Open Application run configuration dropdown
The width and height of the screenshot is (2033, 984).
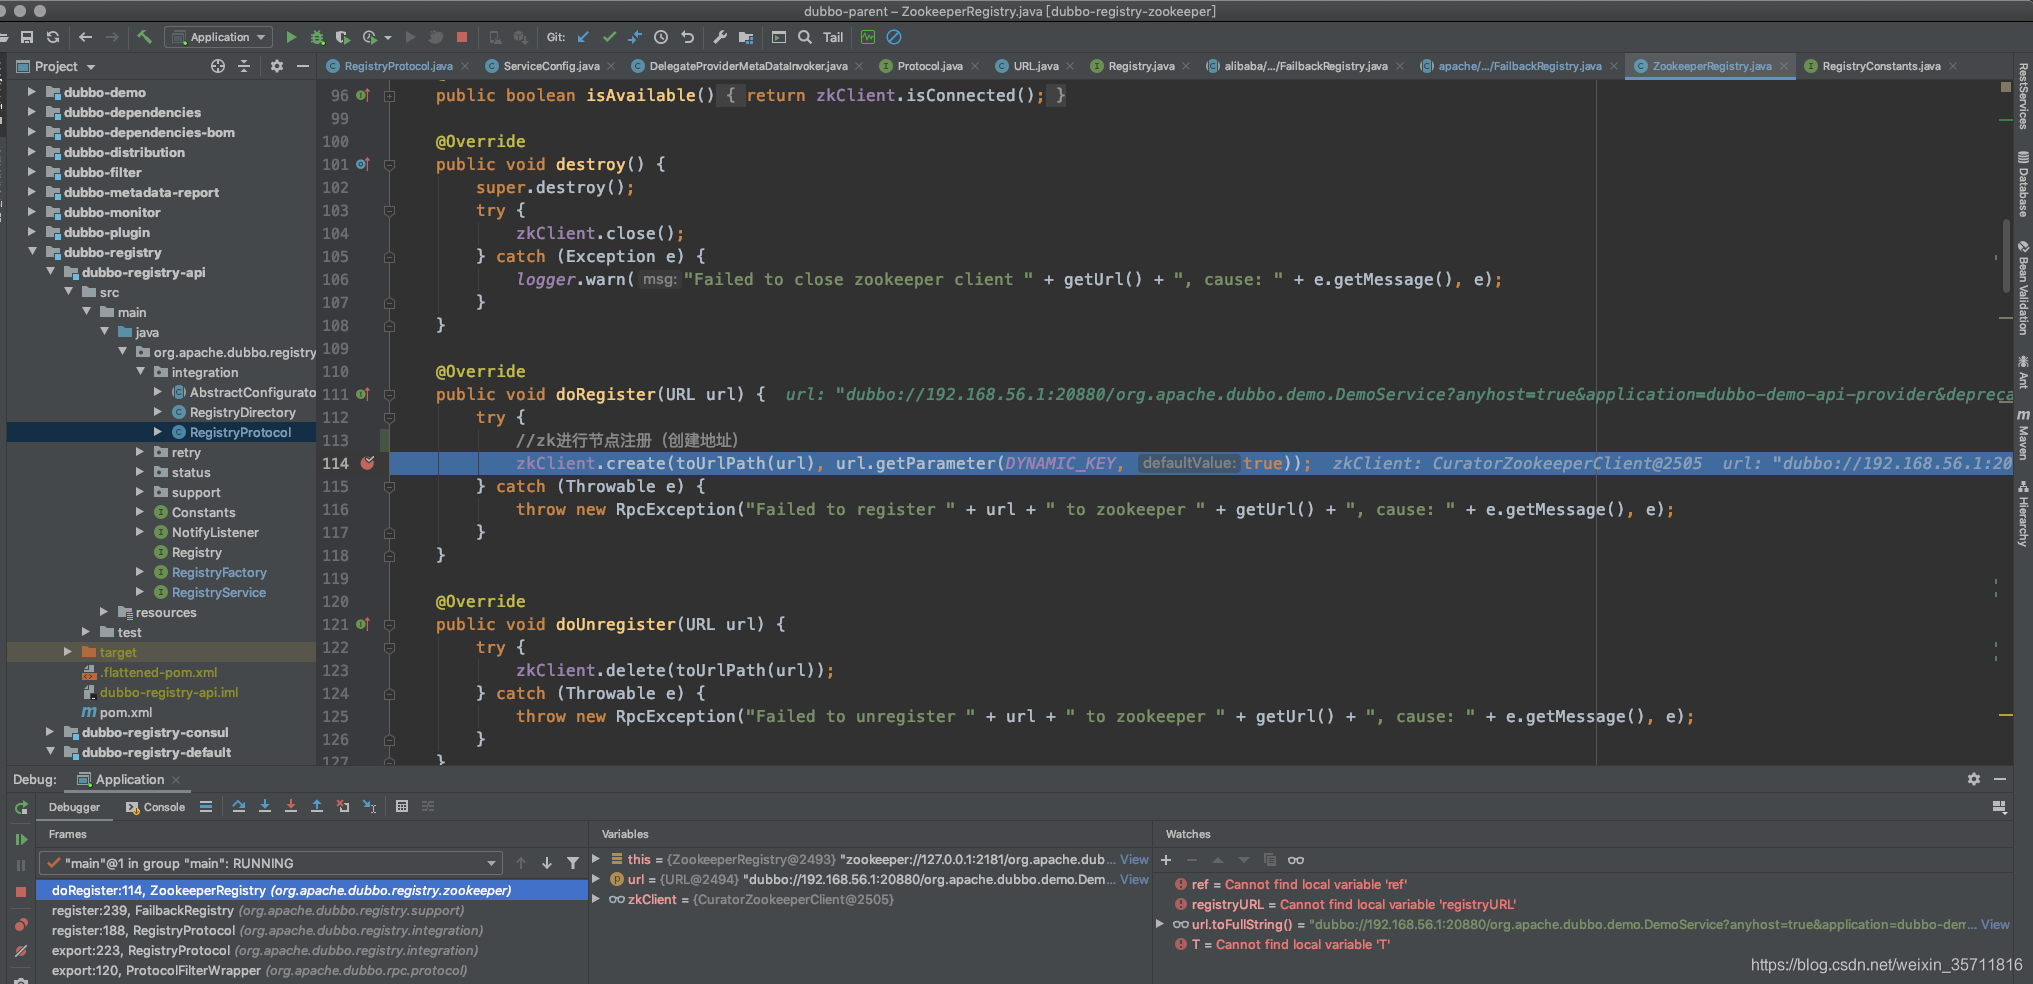pyautogui.click(x=220, y=37)
